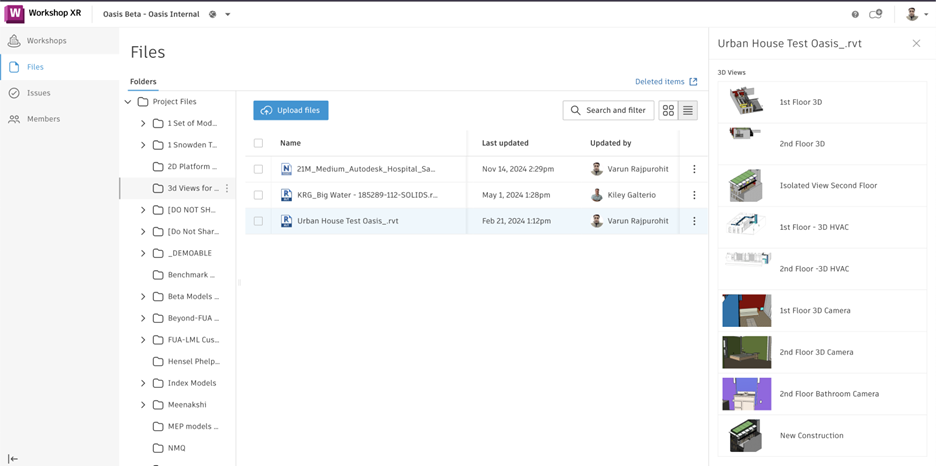Image resolution: width=936 pixels, height=466 pixels.
Task: Switch to grid view
Action: coord(669,110)
